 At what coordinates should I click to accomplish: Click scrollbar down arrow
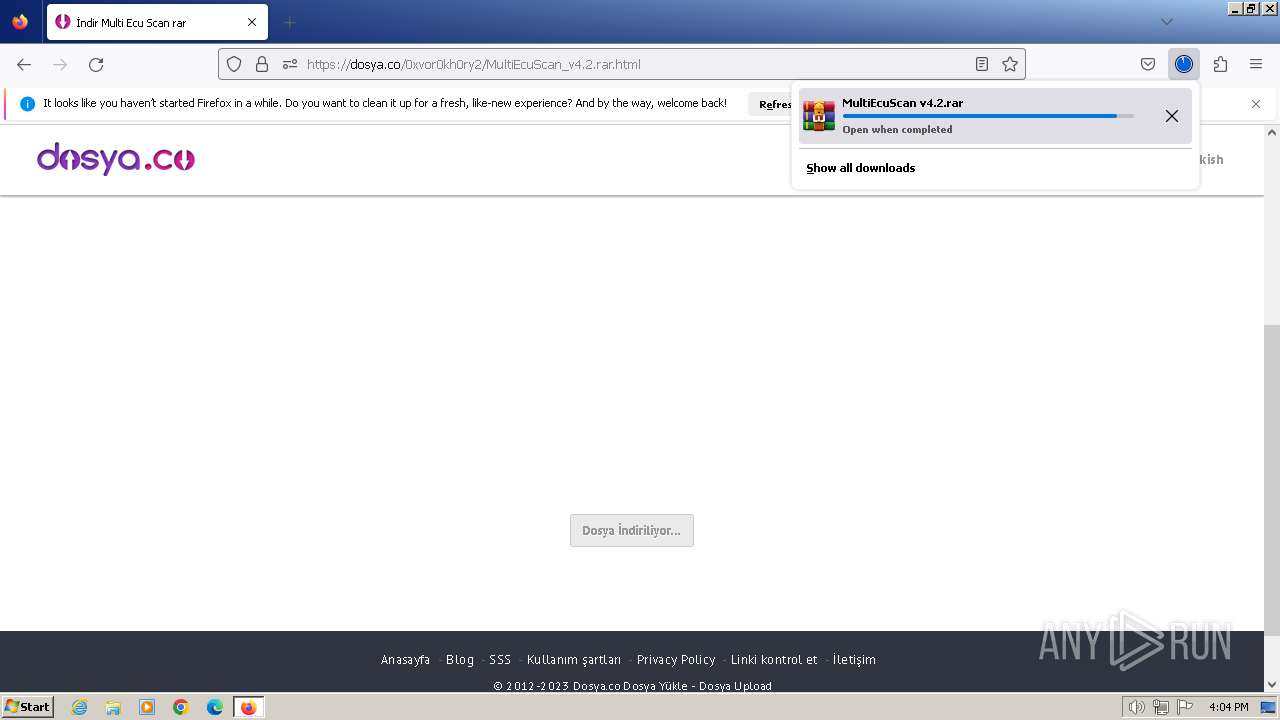(1272, 685)
